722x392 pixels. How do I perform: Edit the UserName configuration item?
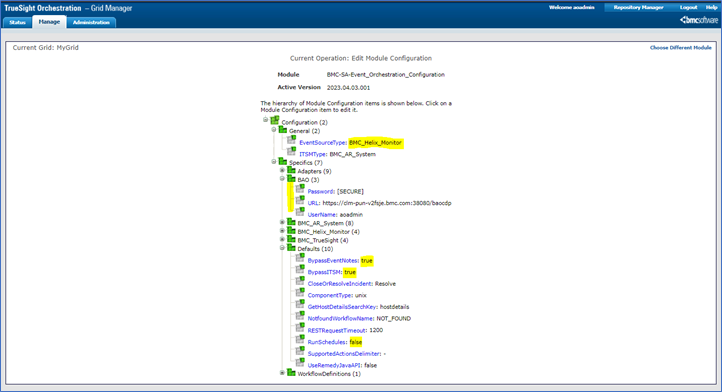[322, 215]
